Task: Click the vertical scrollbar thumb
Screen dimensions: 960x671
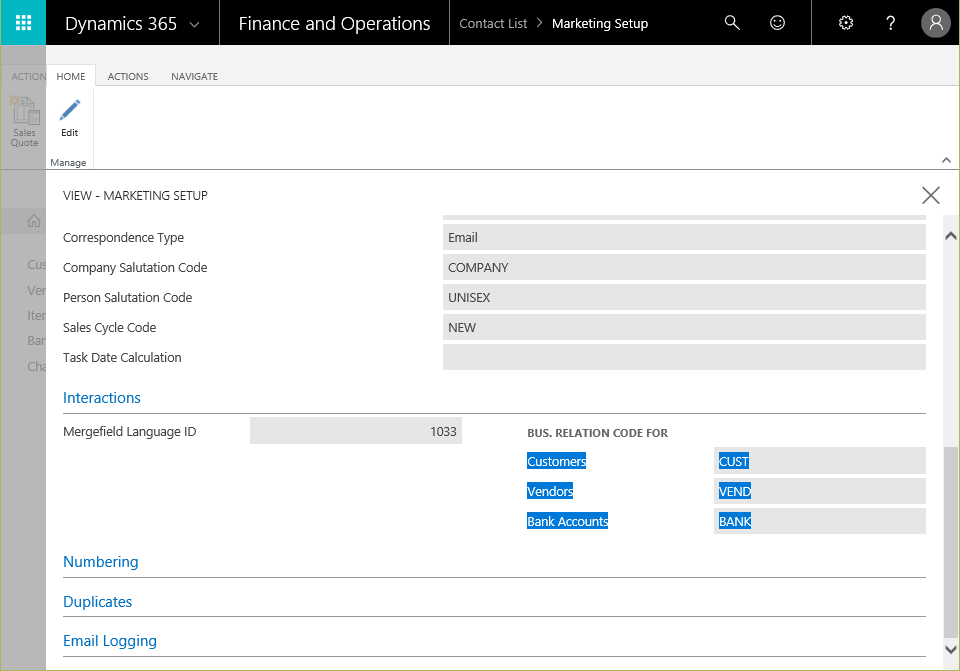Action: [x=950, y=542]
